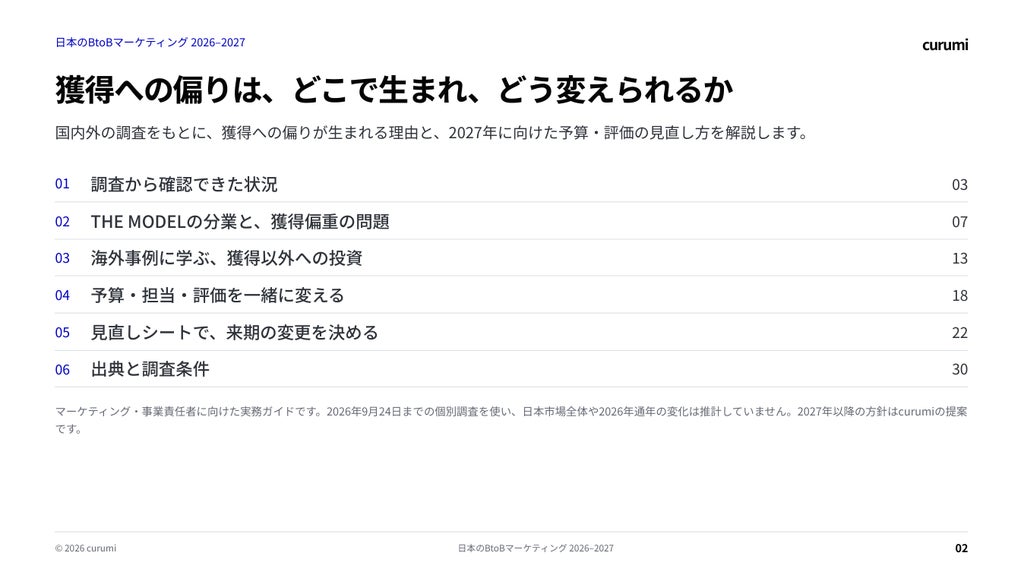Click the curumi logo at top right
This screenshot has height=575, width=1024.
[944, 45]
